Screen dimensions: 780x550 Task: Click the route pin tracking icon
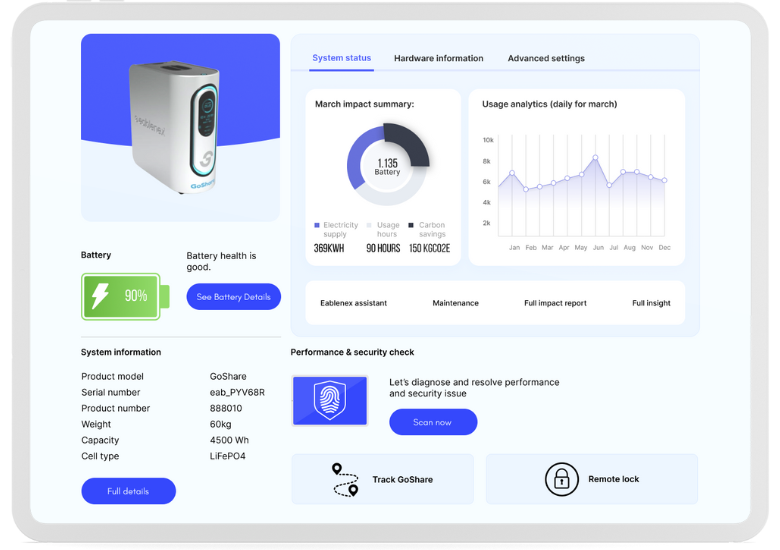click(345, 479)
